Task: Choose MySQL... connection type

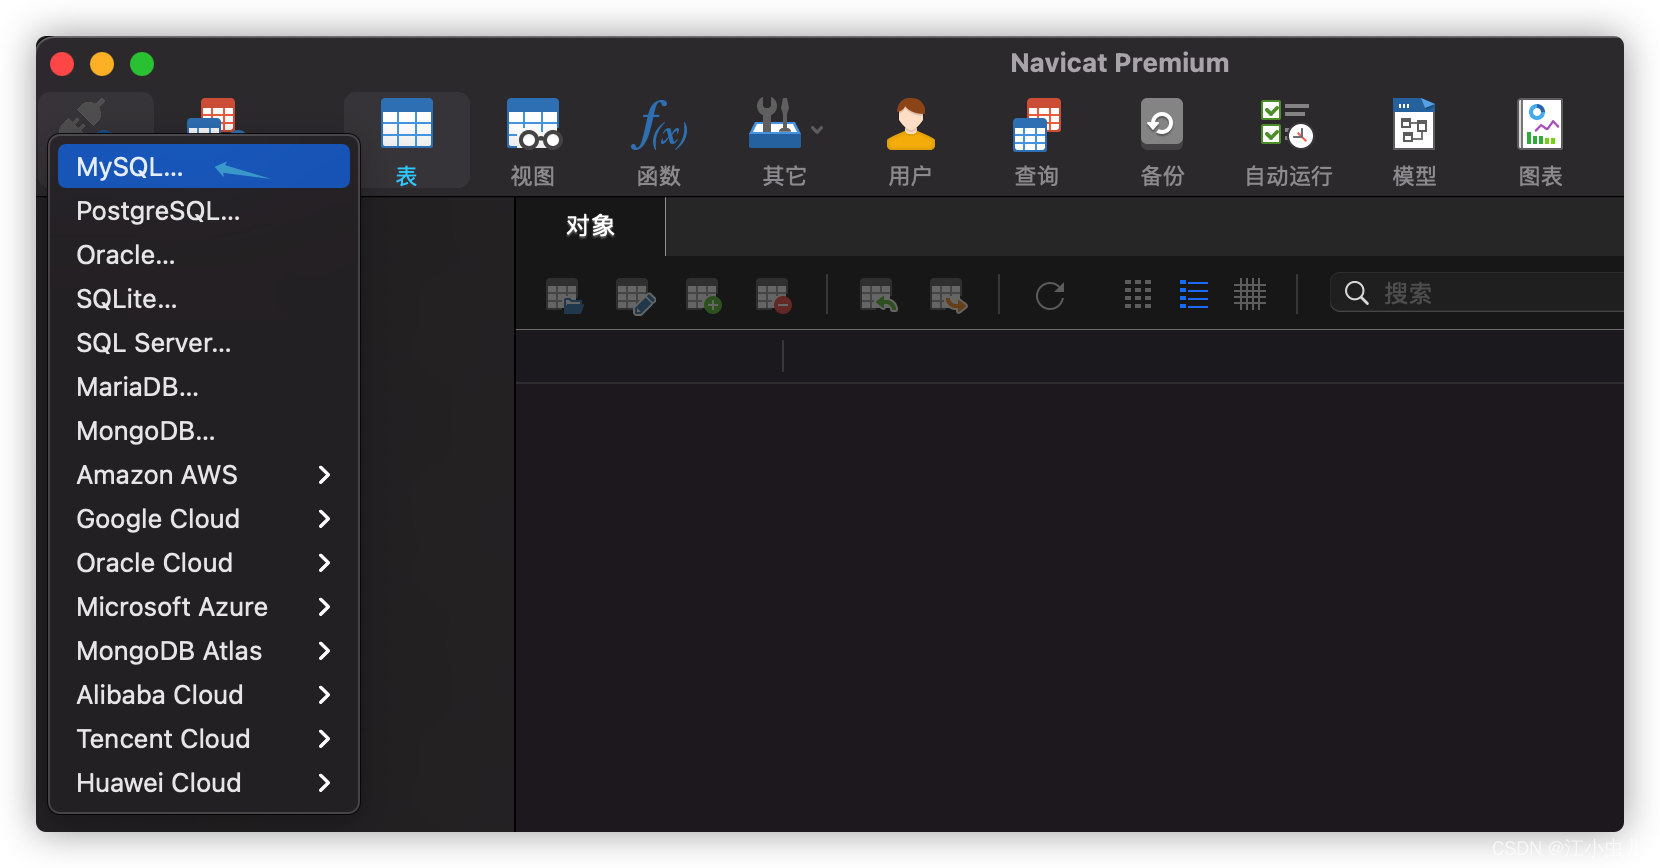Action: pos(204,166)
